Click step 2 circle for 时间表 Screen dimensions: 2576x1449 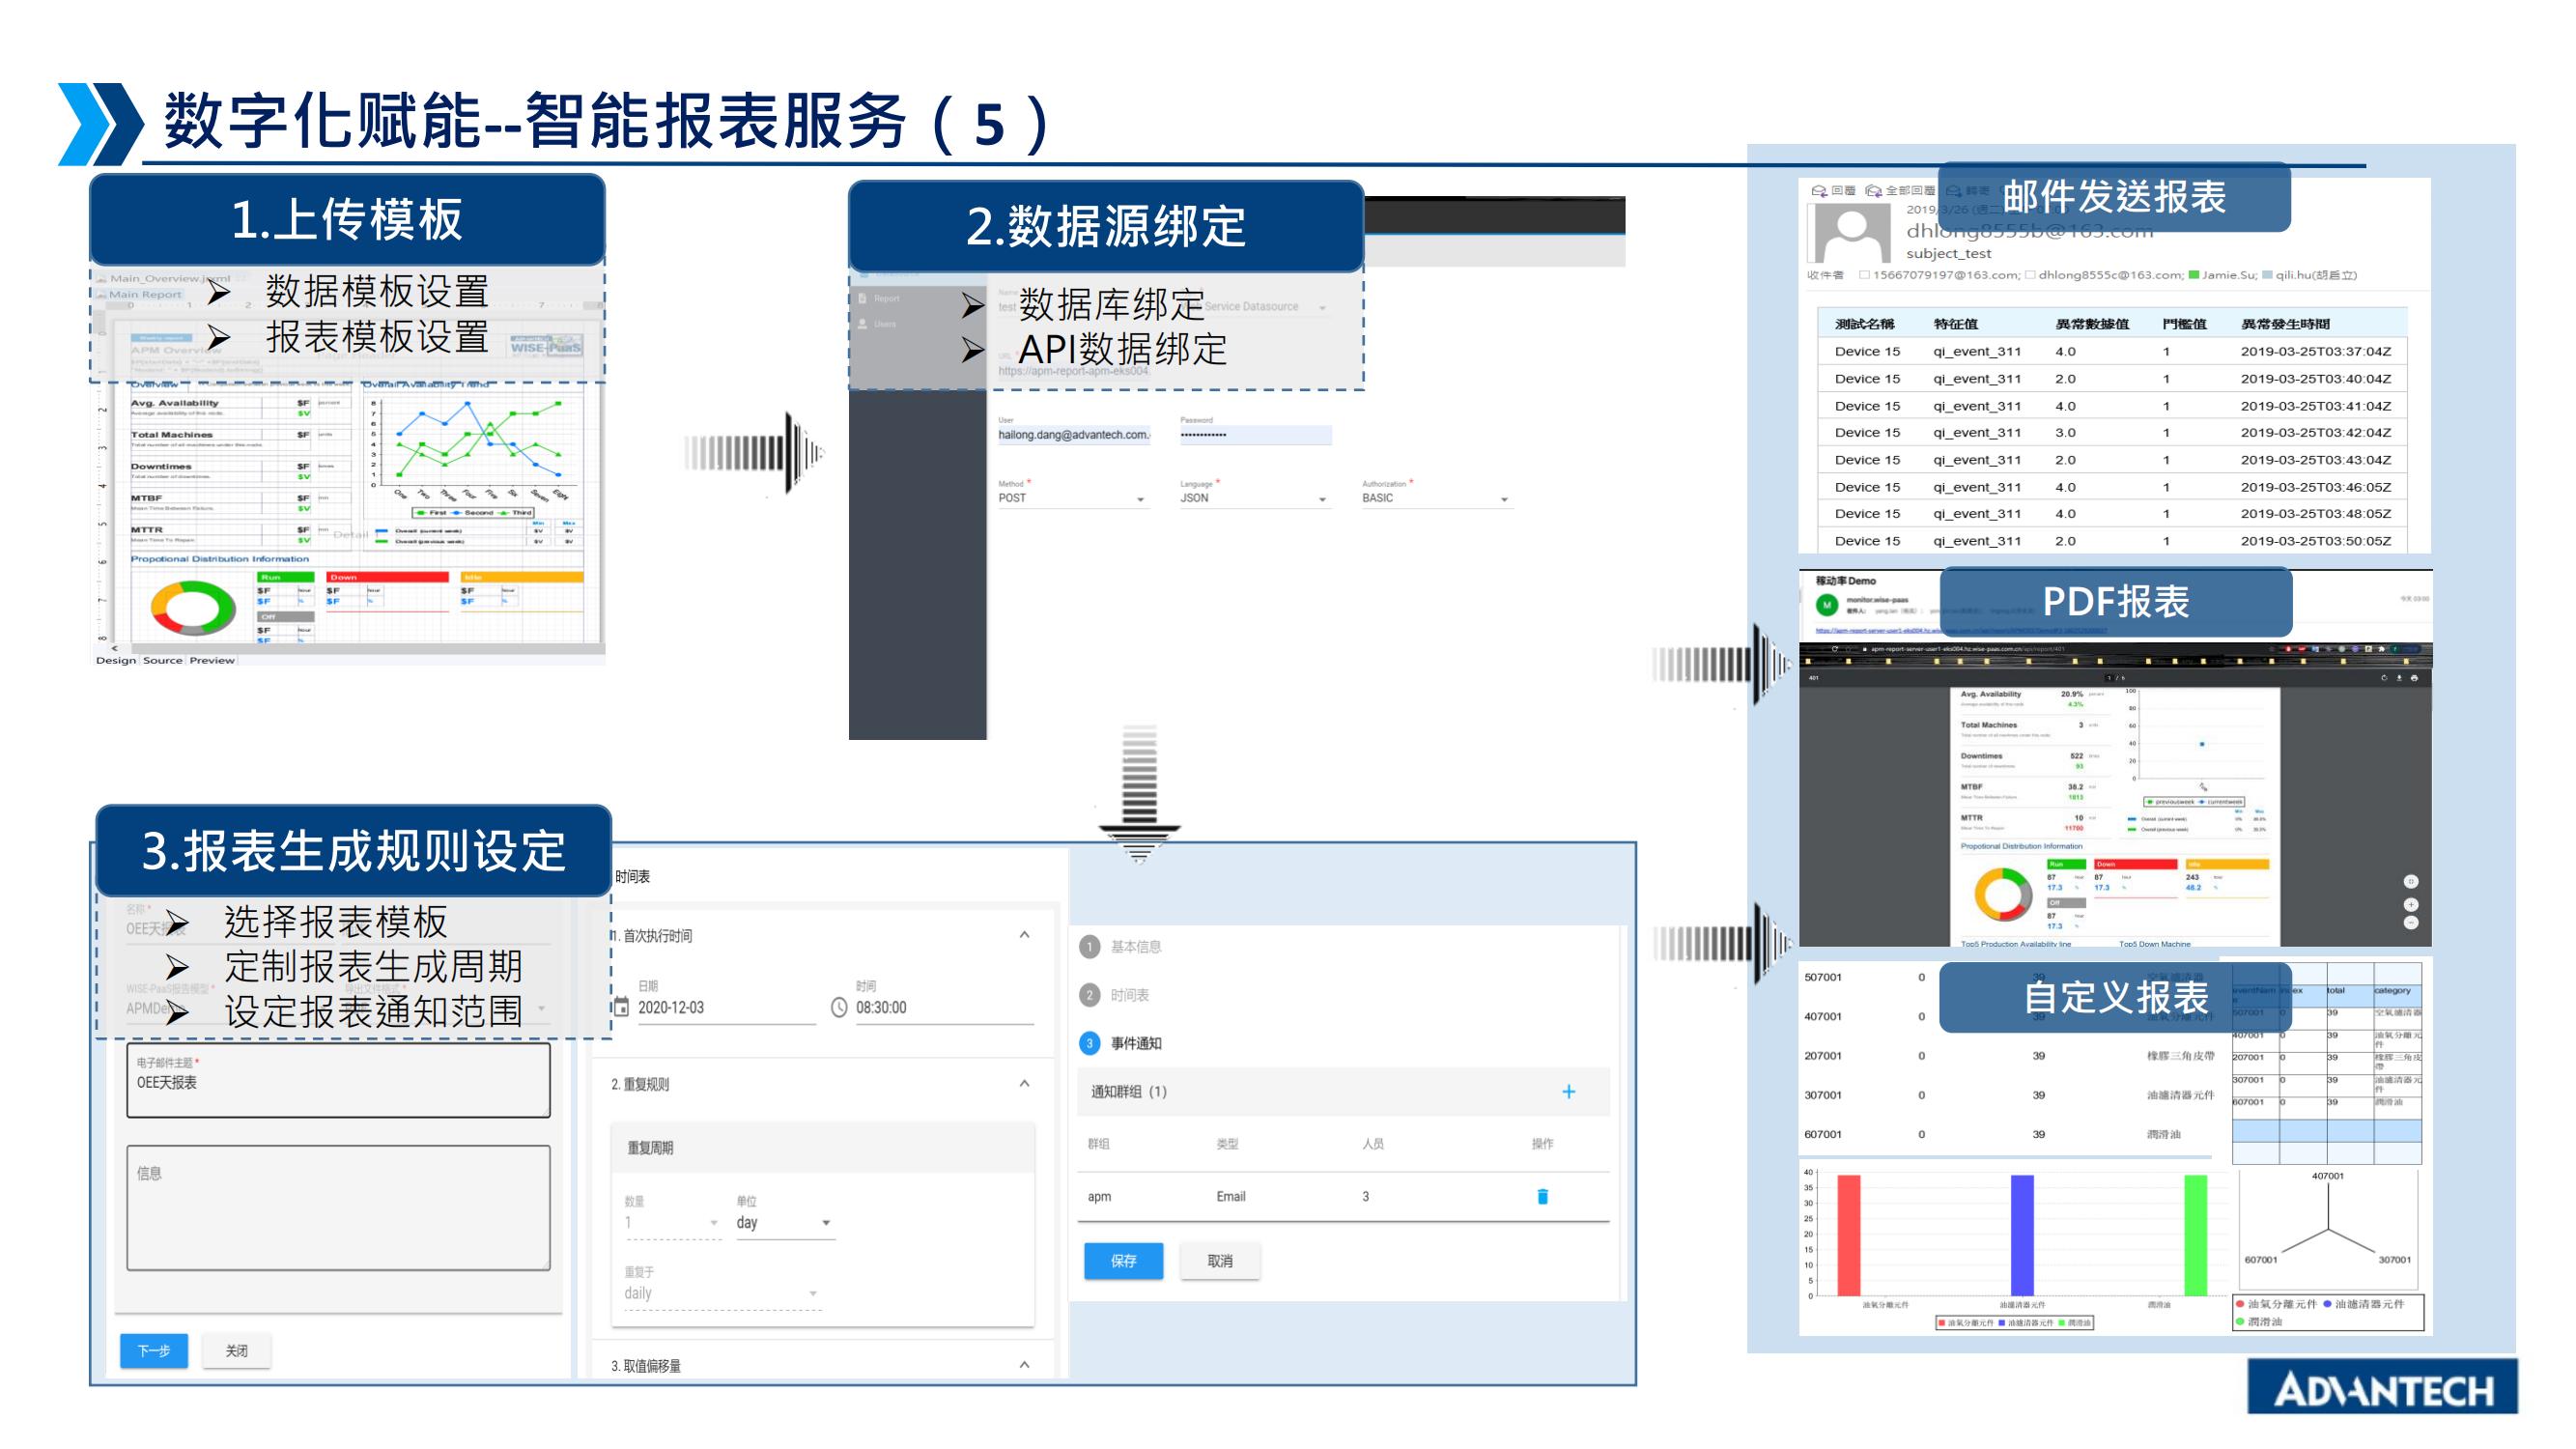(x=1090, y=995)
